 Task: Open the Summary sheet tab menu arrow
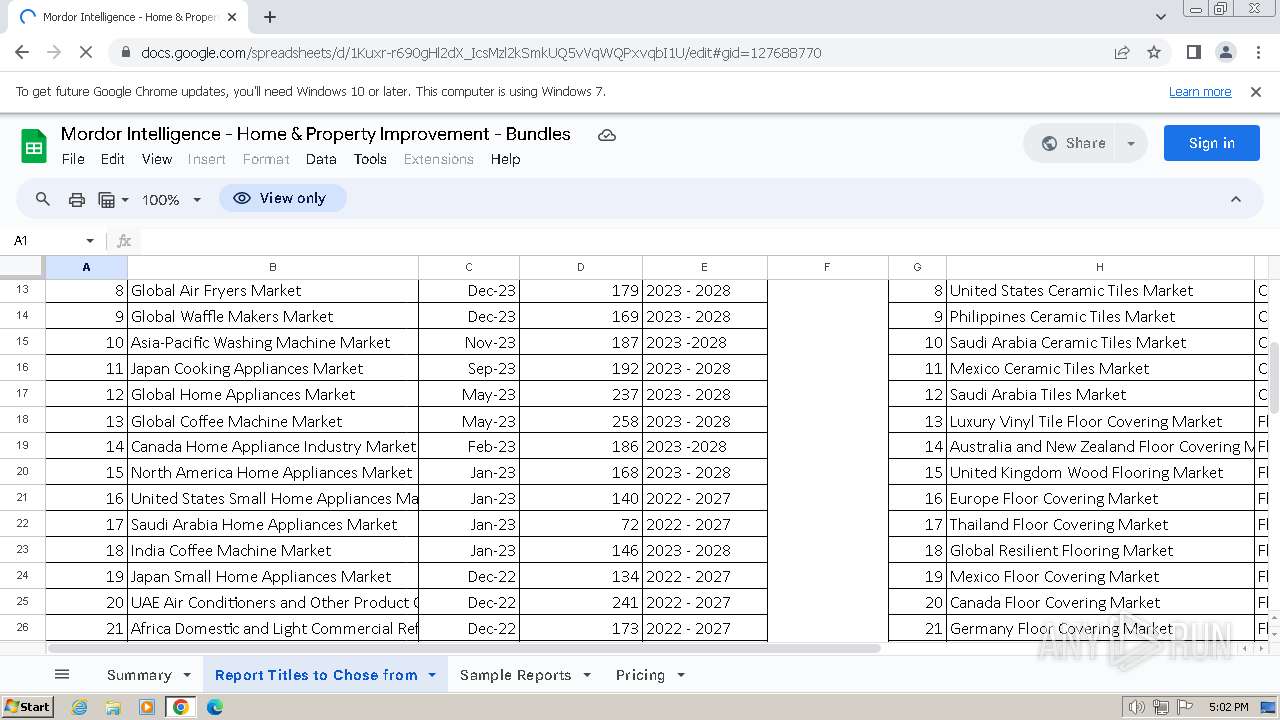coord(189,675)
